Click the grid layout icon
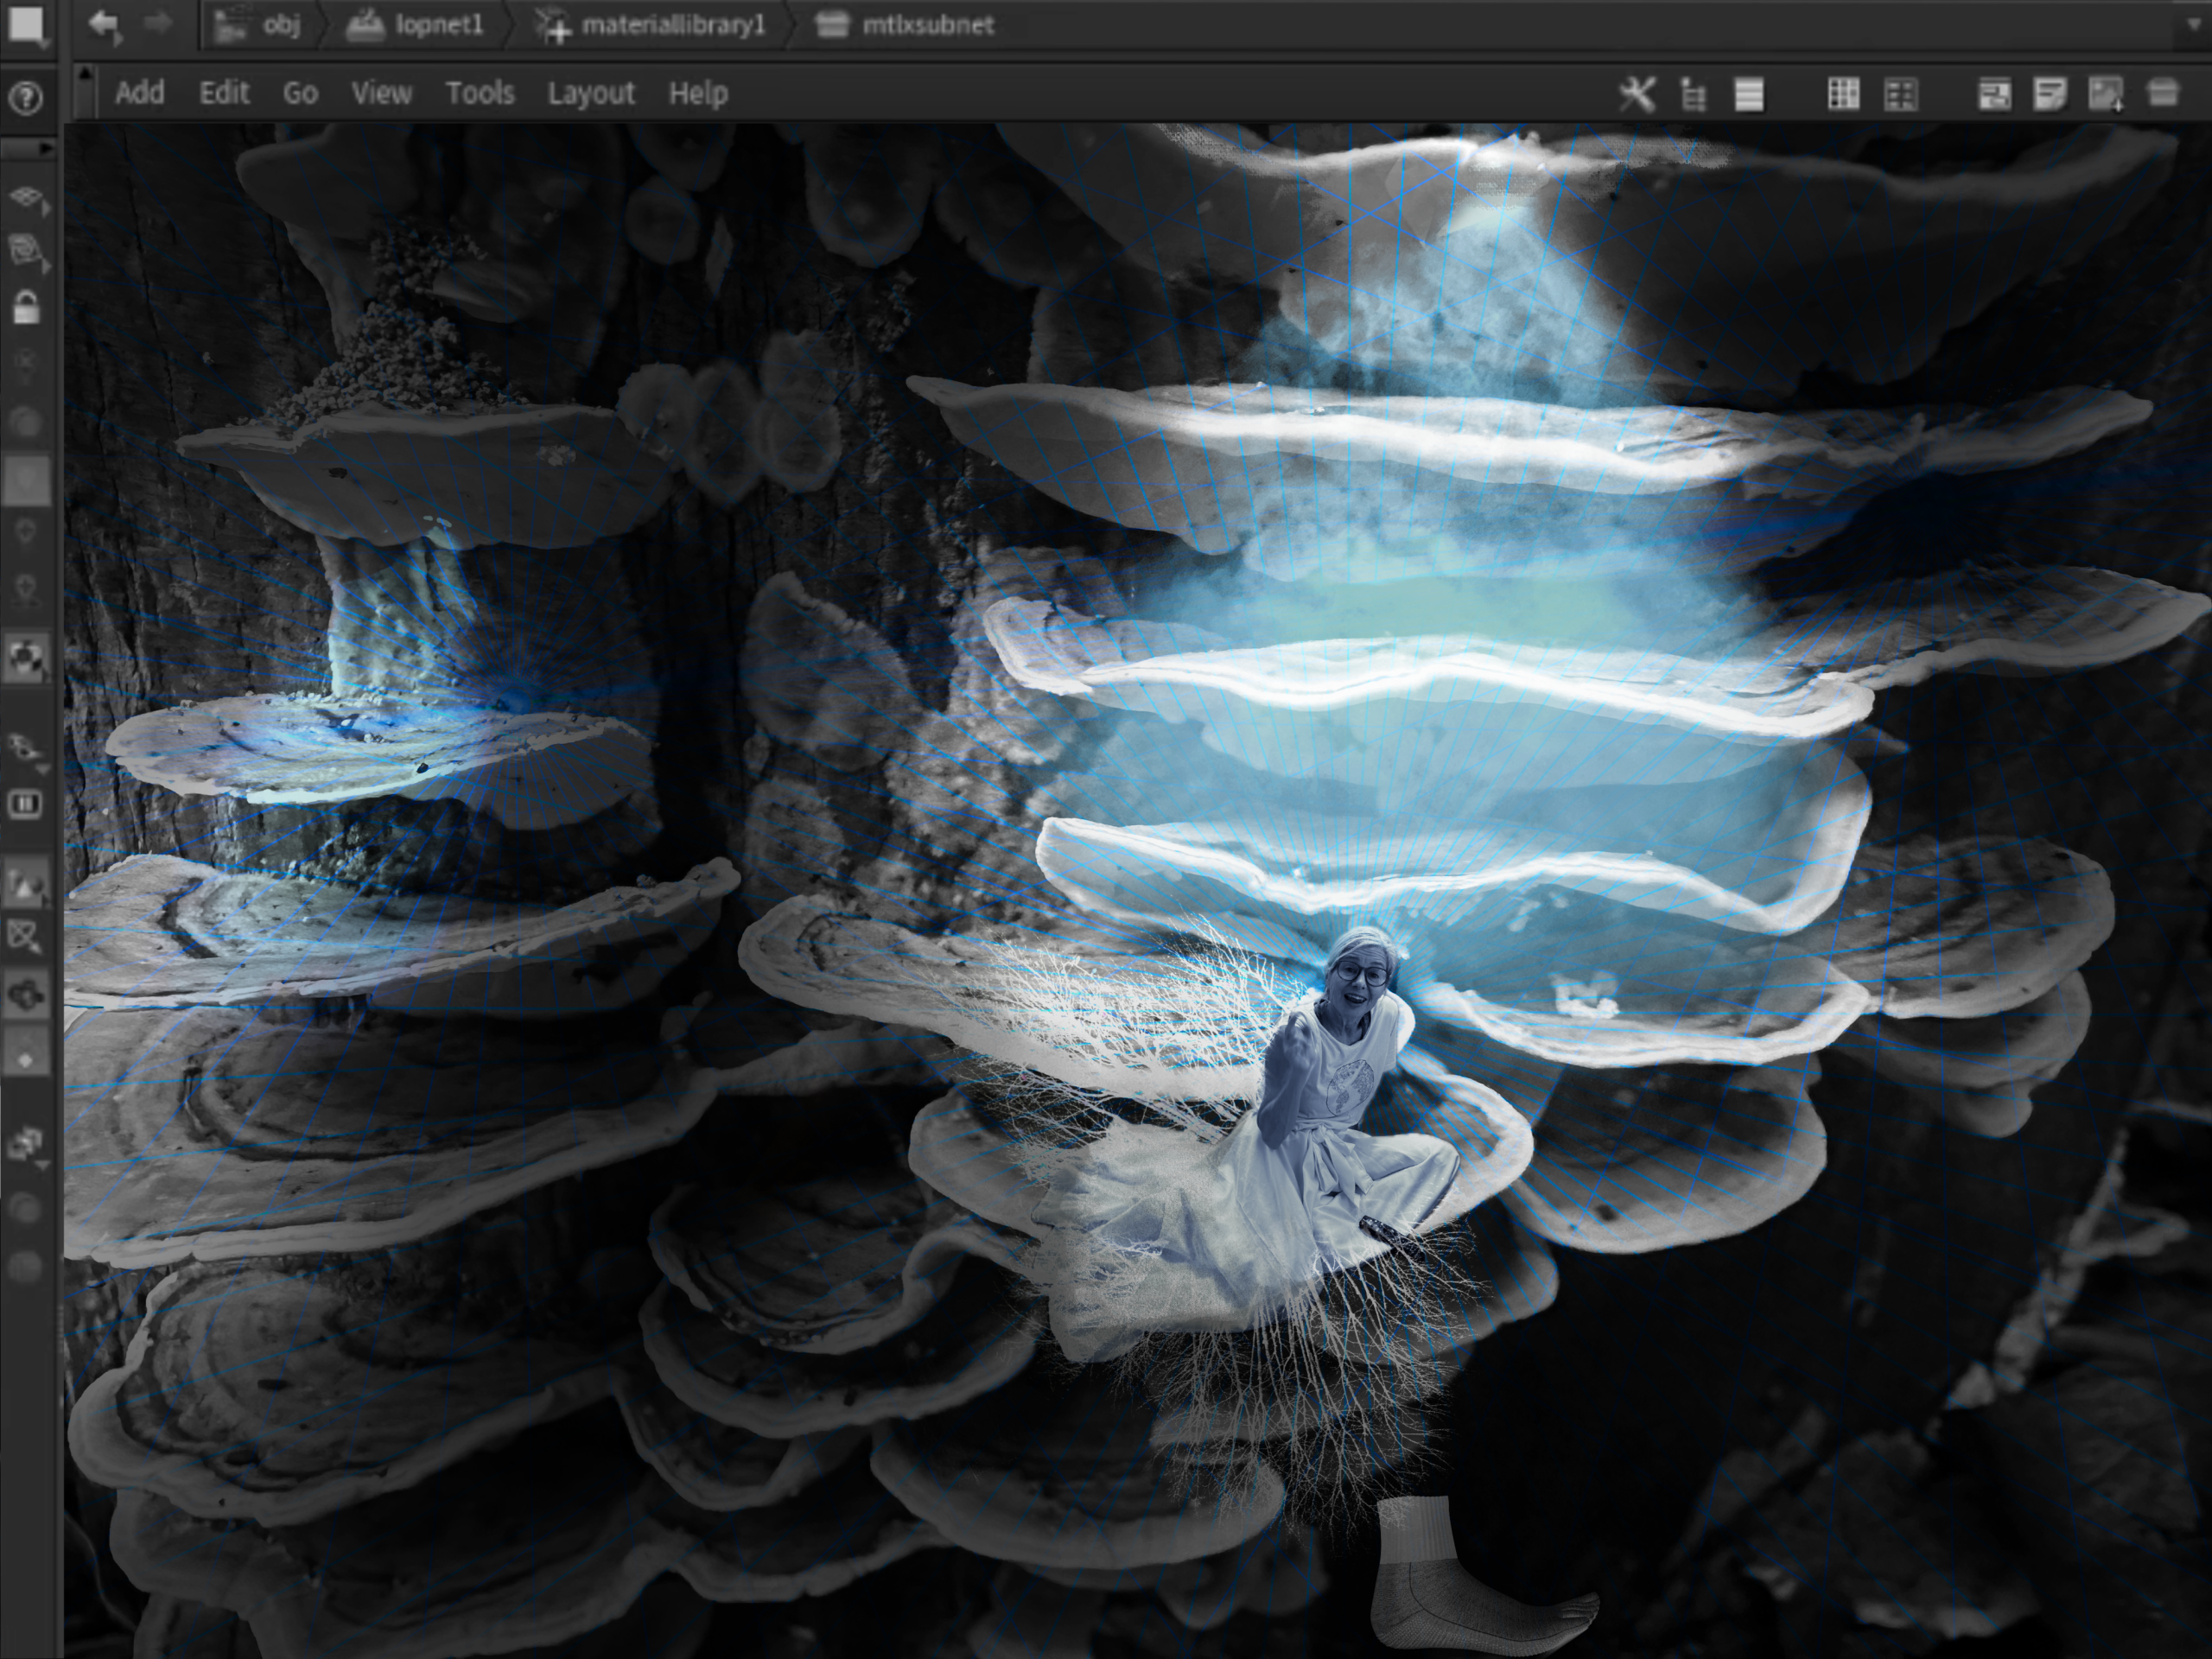 tap(1900, 95)
